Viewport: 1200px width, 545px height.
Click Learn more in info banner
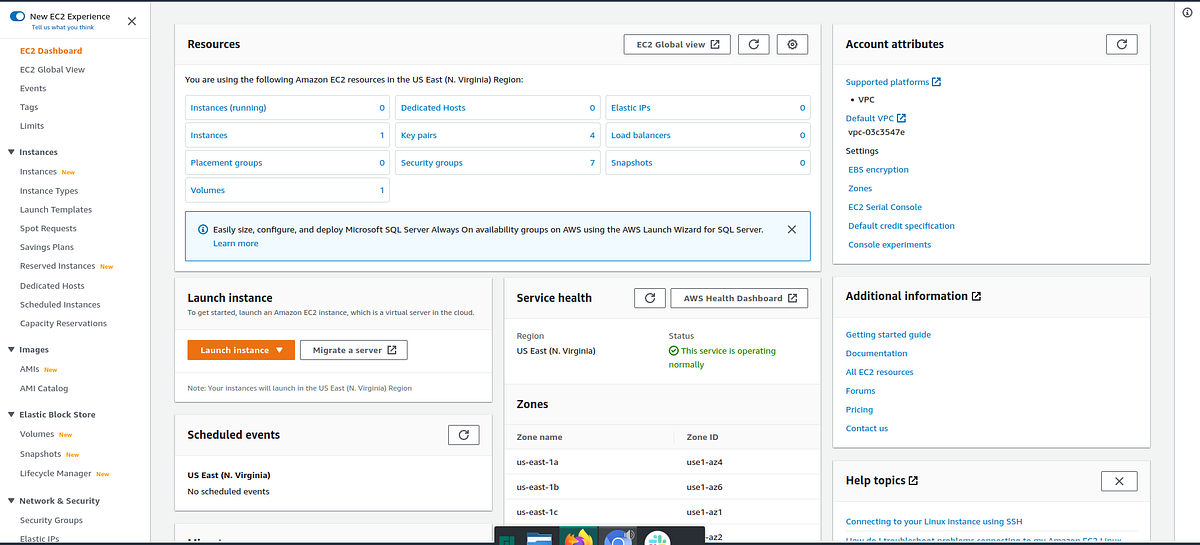point(235,244)
